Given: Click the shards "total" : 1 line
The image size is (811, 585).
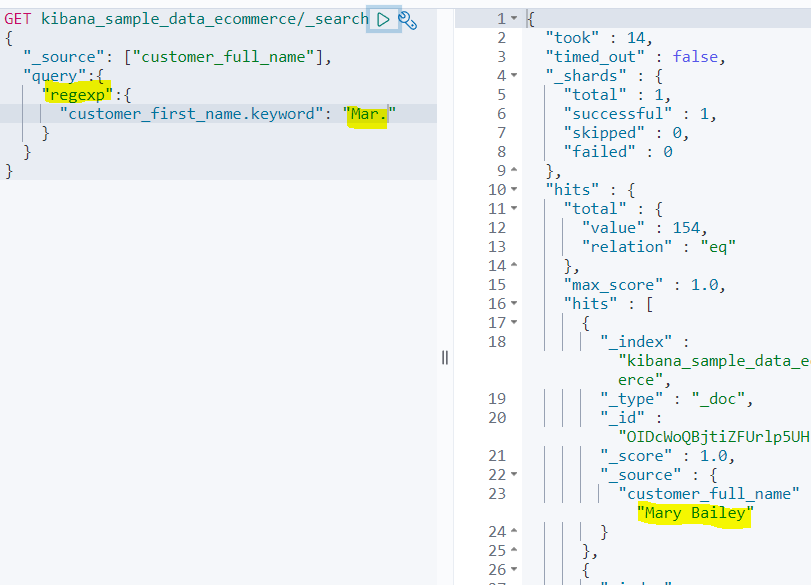Looking at the screenshot, I should pos(618,95).
